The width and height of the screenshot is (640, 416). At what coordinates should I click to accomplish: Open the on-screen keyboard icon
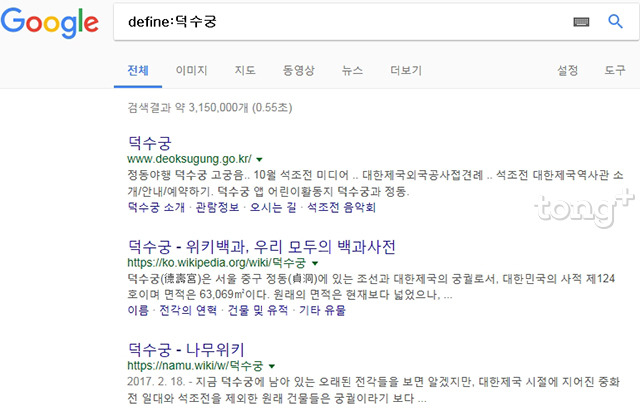tap(581, 22)
